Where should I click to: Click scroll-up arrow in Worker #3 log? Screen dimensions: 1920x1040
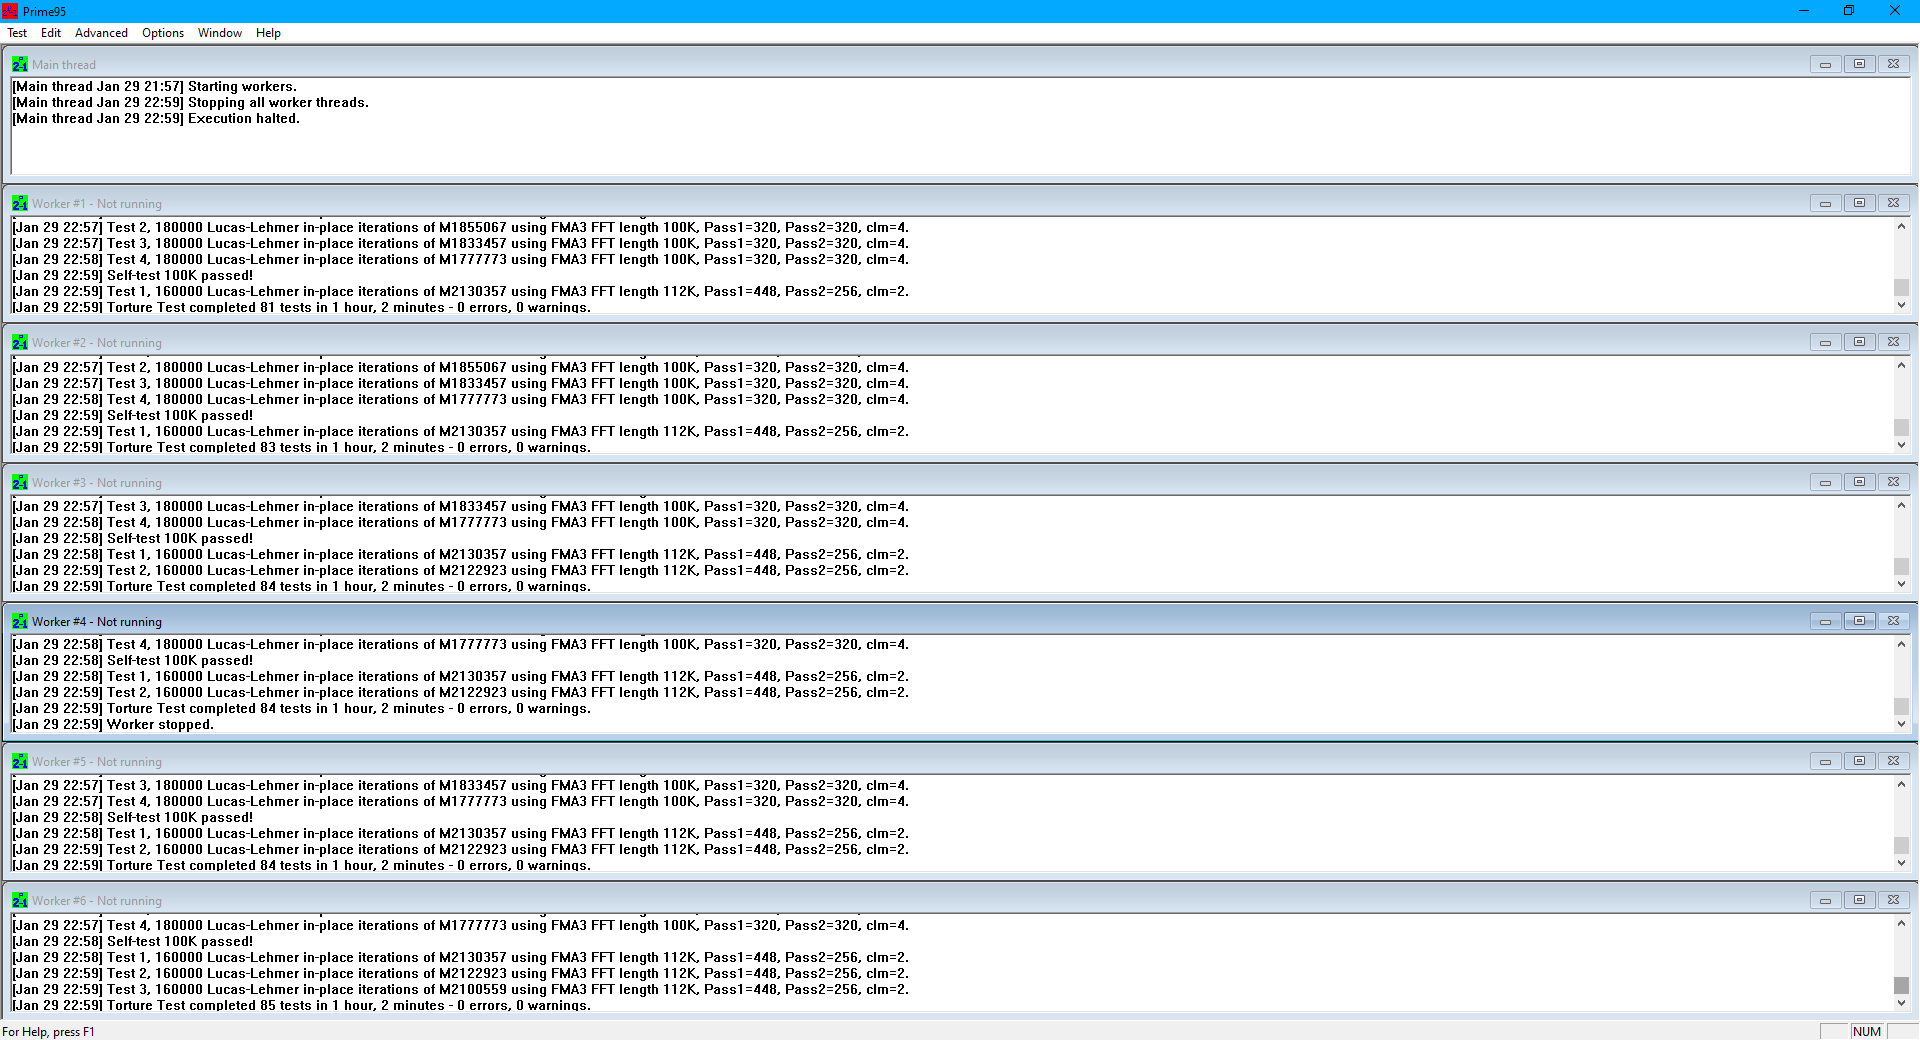tap(1901, 505)
